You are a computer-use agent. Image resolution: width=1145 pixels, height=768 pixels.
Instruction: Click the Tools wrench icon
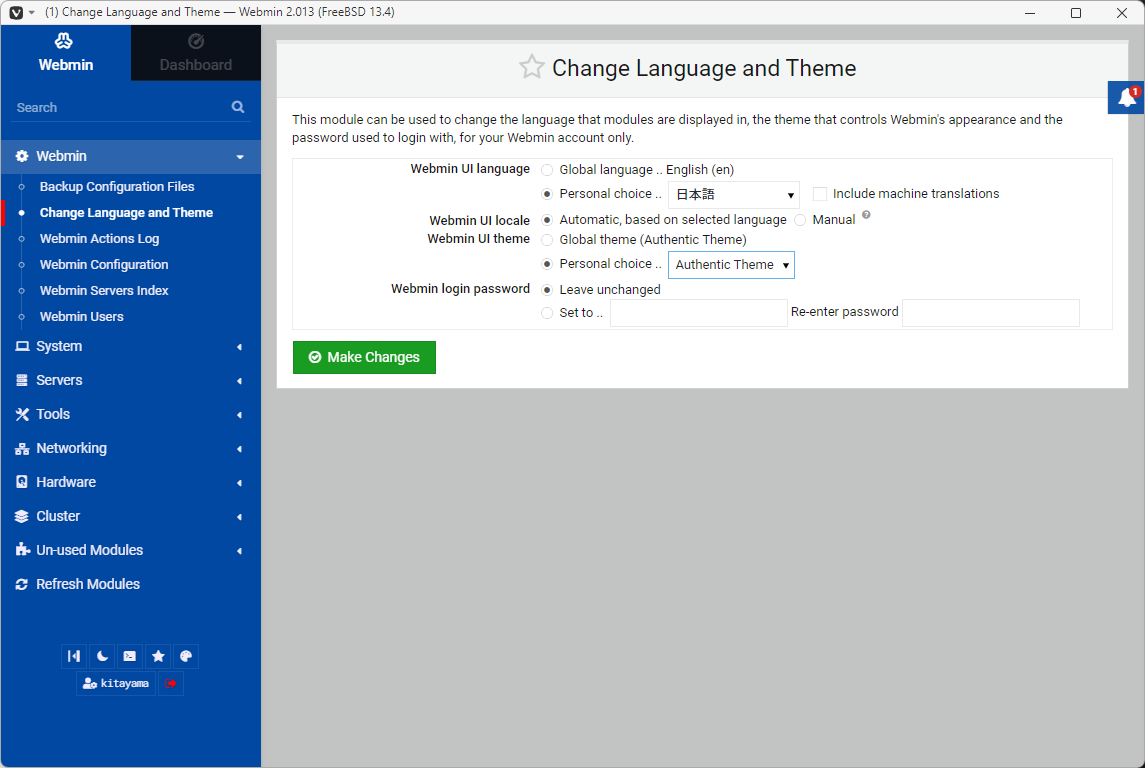click(x=22, y=414)
